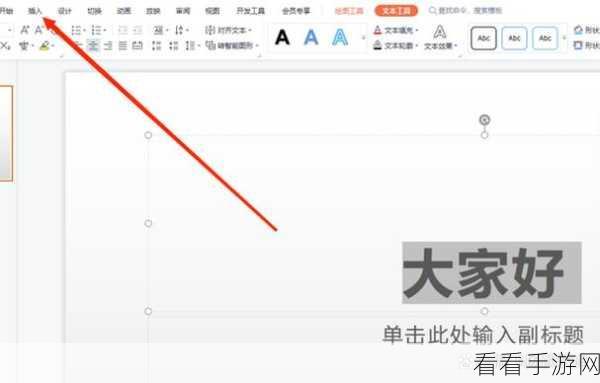Expand the WordArt styles gallery
This screenshot has height=383, width=600.
(x=363, y=38)
